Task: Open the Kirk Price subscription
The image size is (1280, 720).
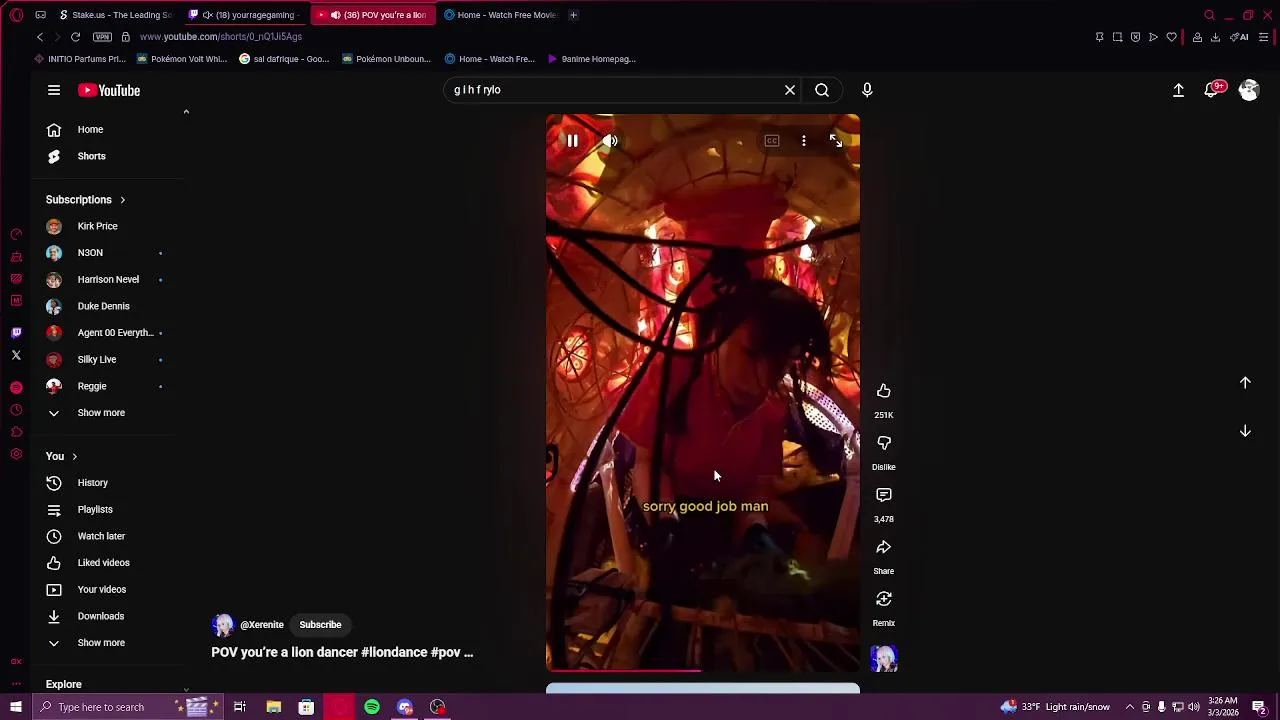Action: (x=100, y=226)
